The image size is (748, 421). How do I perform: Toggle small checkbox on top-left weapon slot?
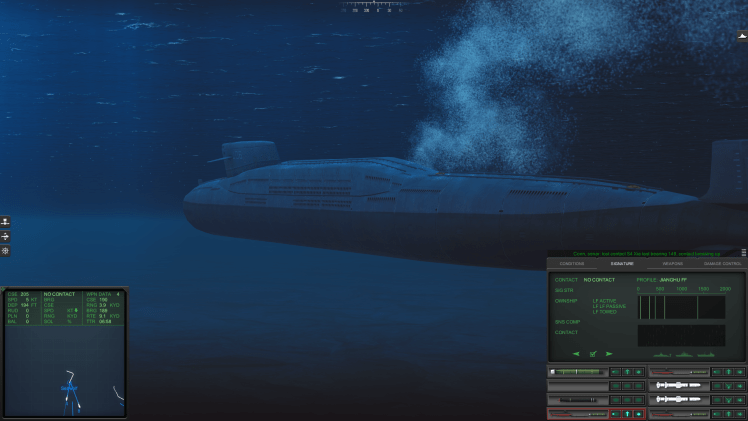click(552, 372)
